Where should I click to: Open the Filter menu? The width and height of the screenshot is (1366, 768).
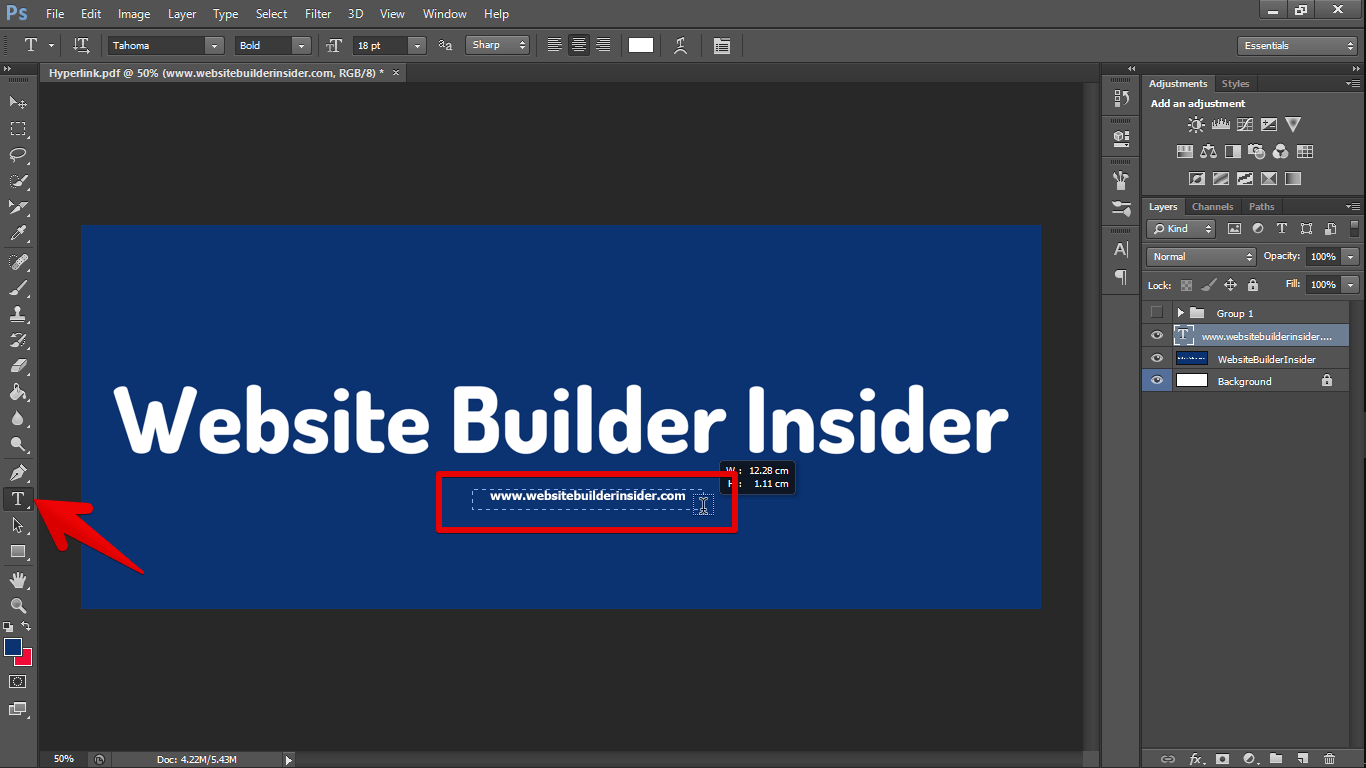coord(318,14)
